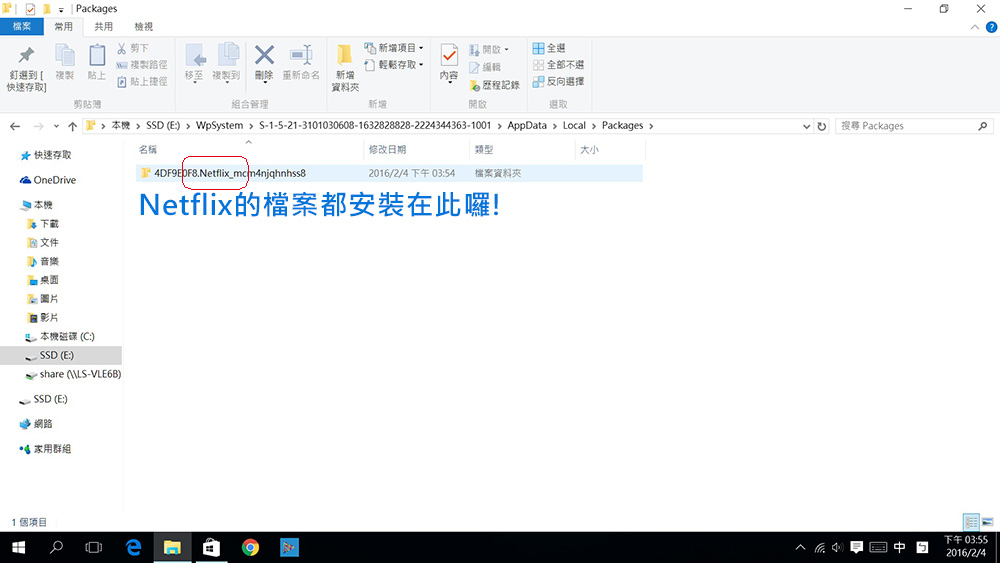Open the File (檔案) tab

(x=22, y=26)
